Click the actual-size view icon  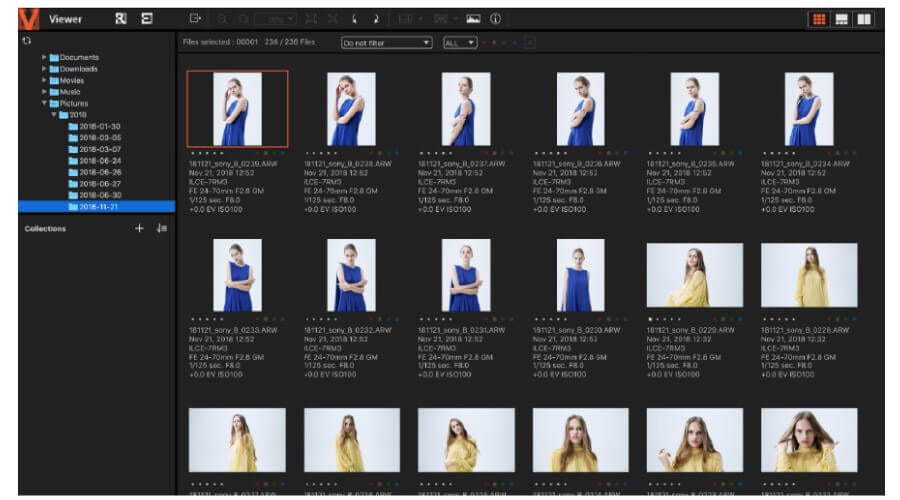coord(332,19)
